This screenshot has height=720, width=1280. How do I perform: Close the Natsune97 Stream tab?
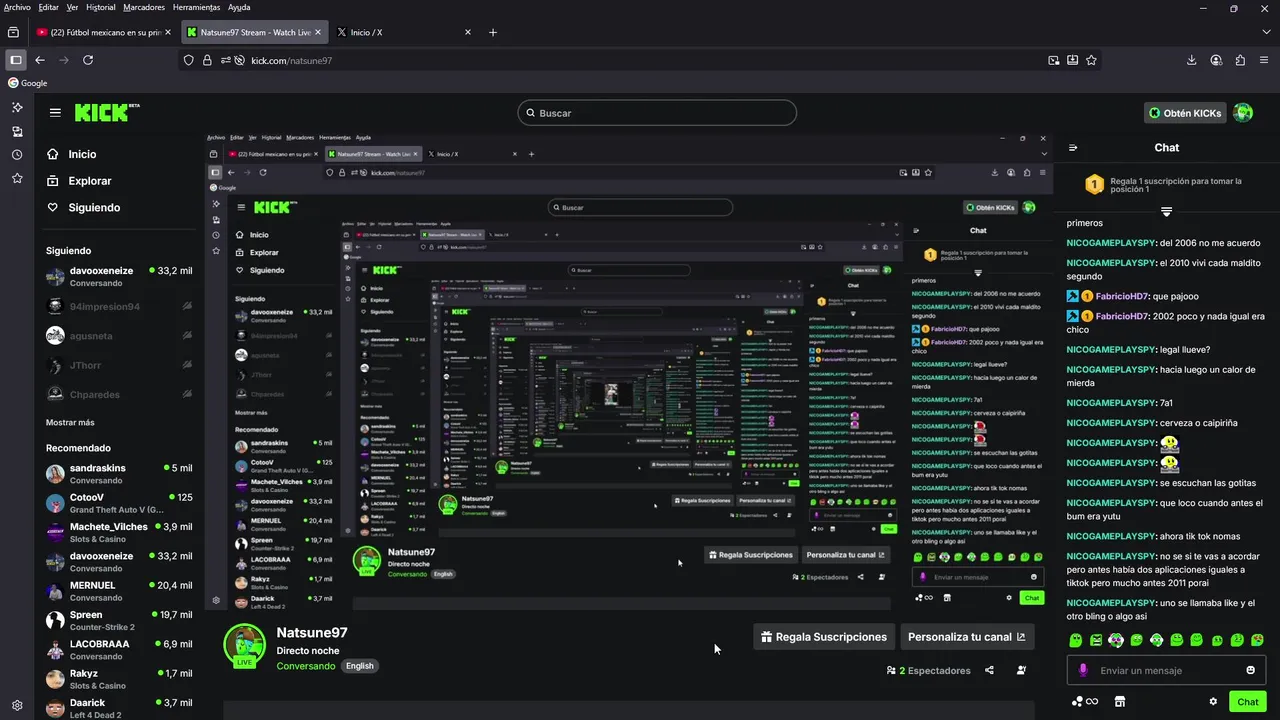click(x=319, y=32)
